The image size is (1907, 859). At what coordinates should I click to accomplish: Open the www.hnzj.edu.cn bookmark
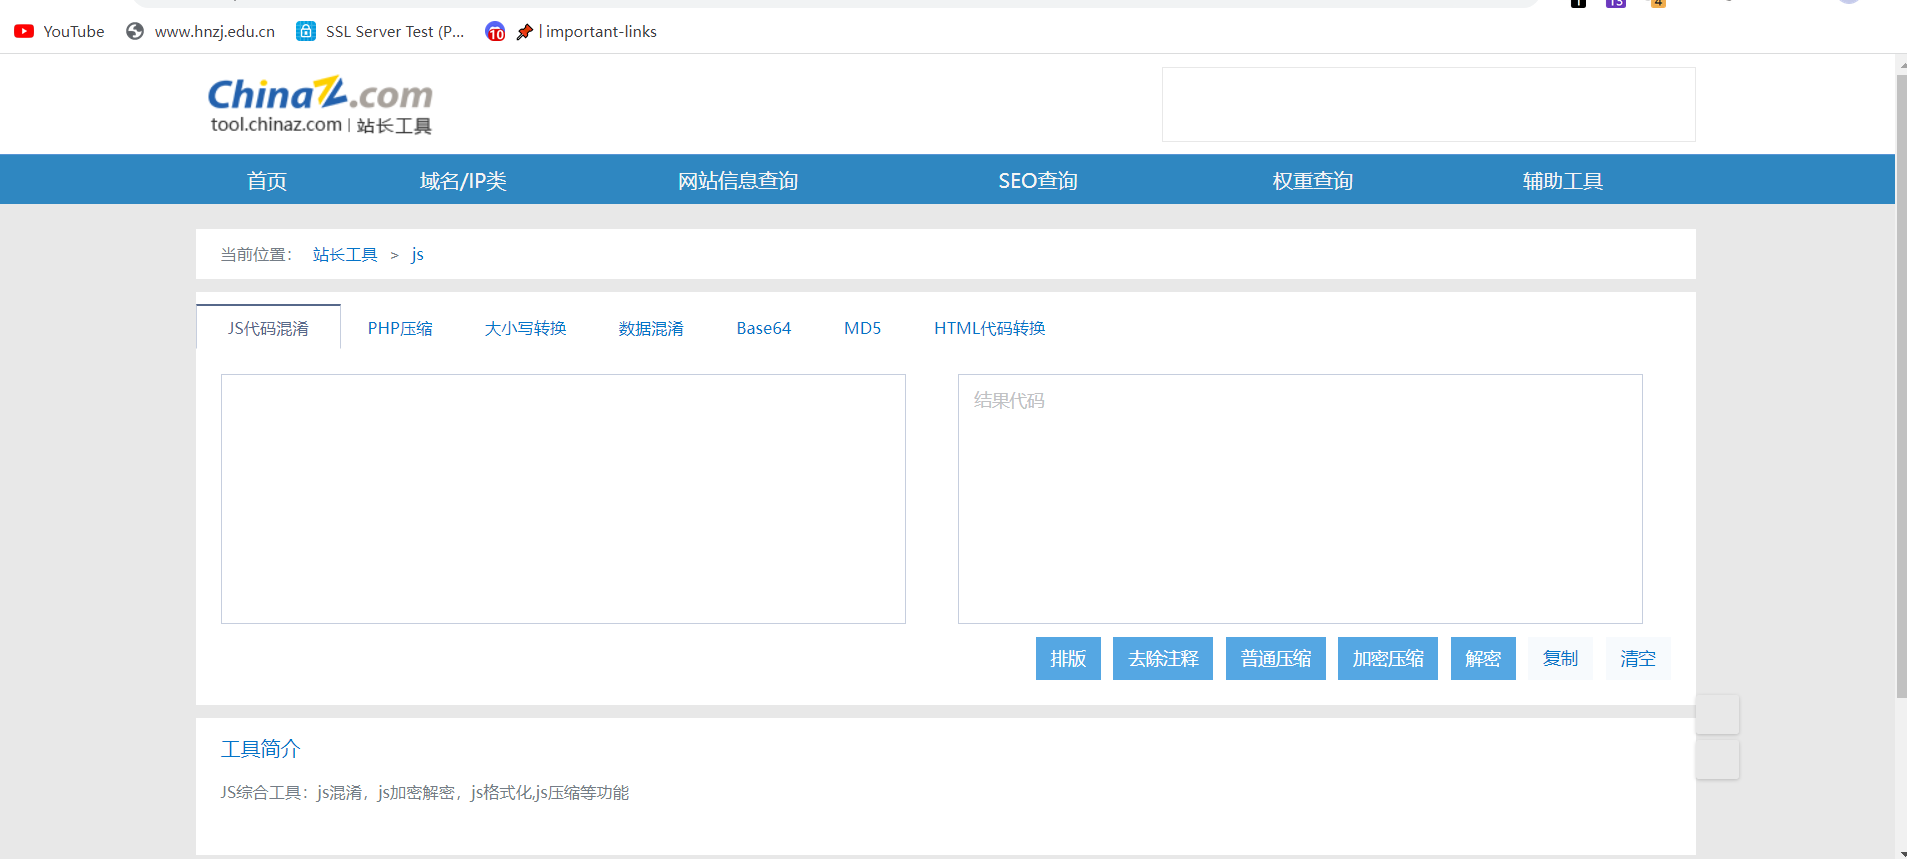[201, 32]
